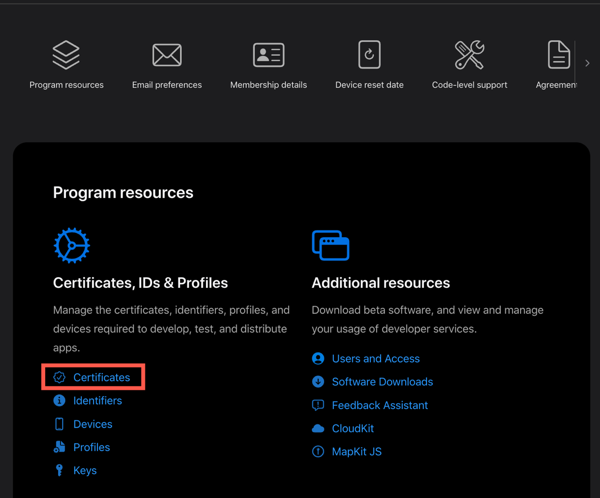Open the Agreements document icon
Image resolution: width=600 pixels, height=498 pixels.
click(x=559, y=54)
